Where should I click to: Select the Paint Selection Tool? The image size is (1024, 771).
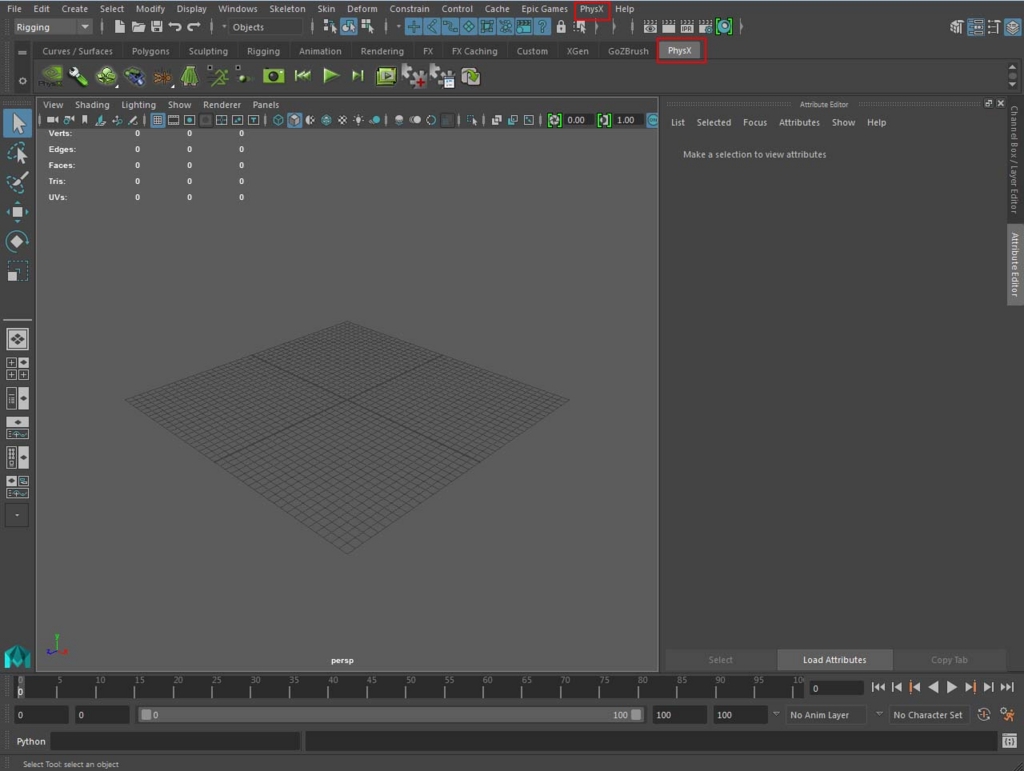click(x=18, y=182)
